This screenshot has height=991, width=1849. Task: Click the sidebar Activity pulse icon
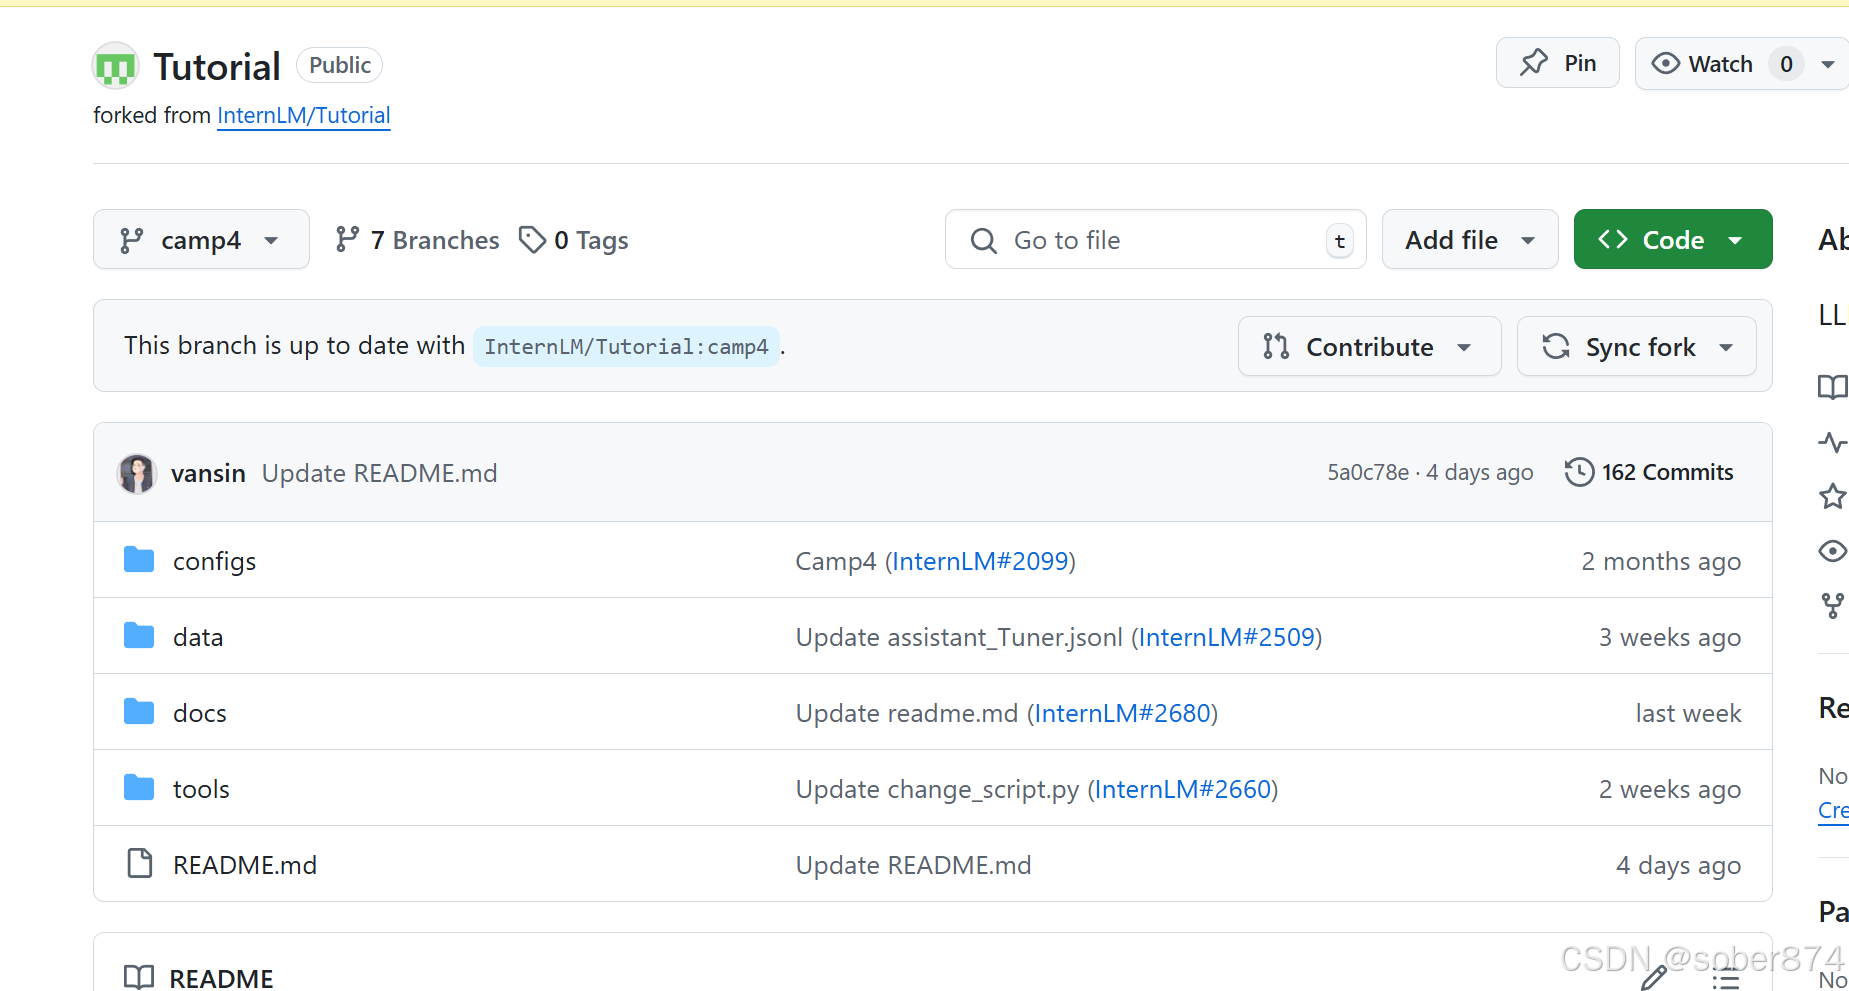(x=1833, y=442)
